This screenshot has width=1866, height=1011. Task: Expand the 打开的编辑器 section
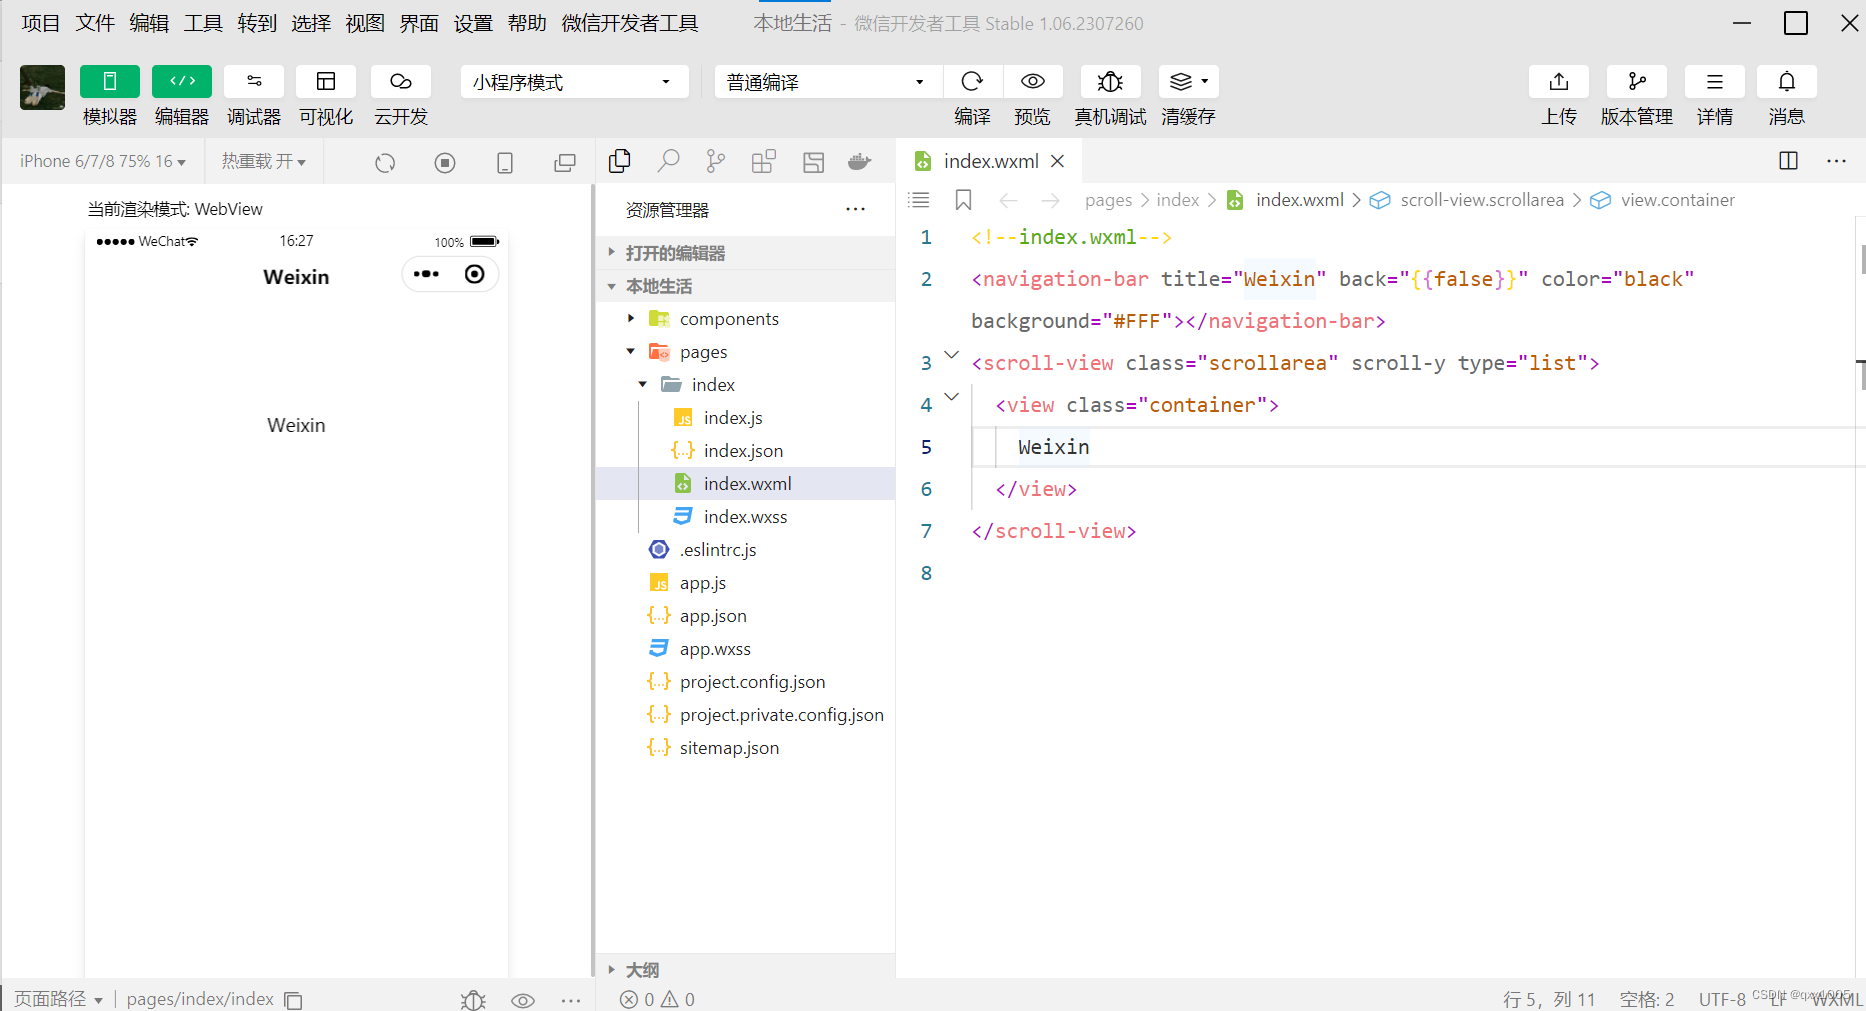click(x=745, y=253)
